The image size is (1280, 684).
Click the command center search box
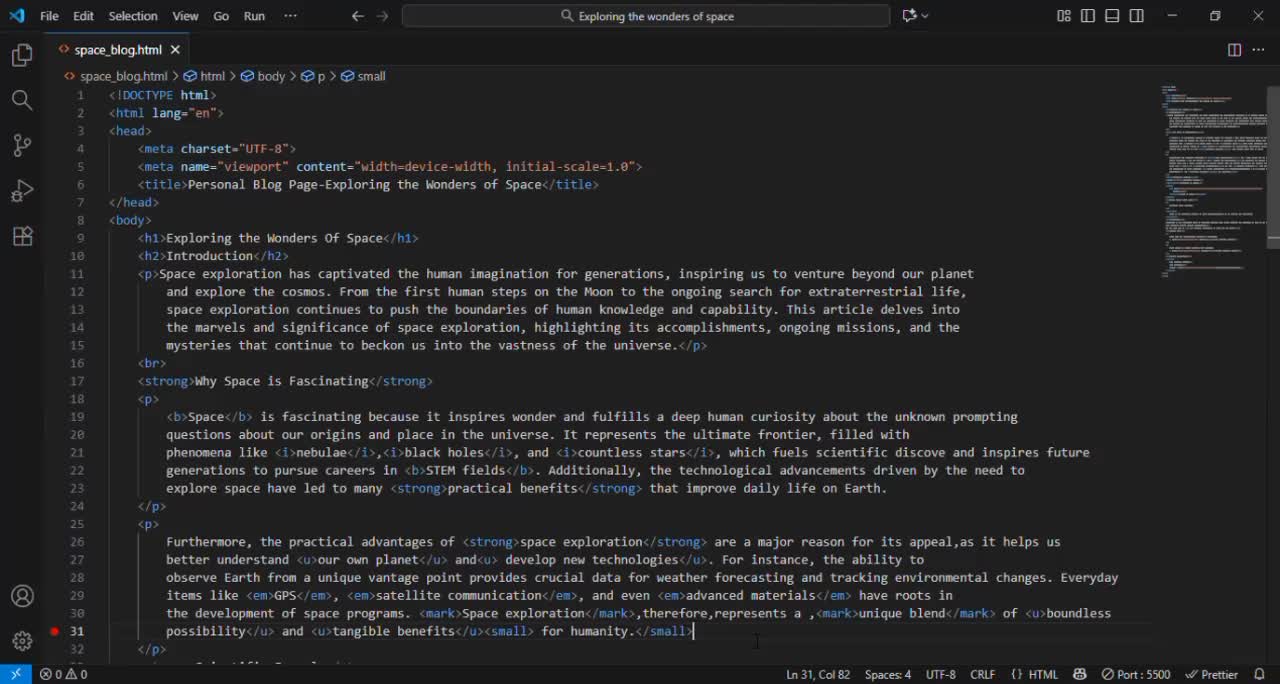tap(646, 16)
